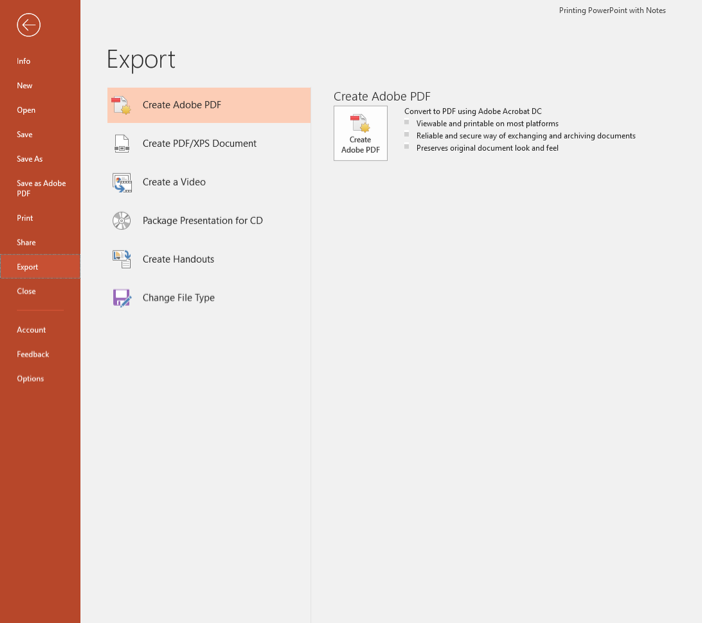Choose Package Presentation for CD

pyautogui.click(x=209, y=221)
